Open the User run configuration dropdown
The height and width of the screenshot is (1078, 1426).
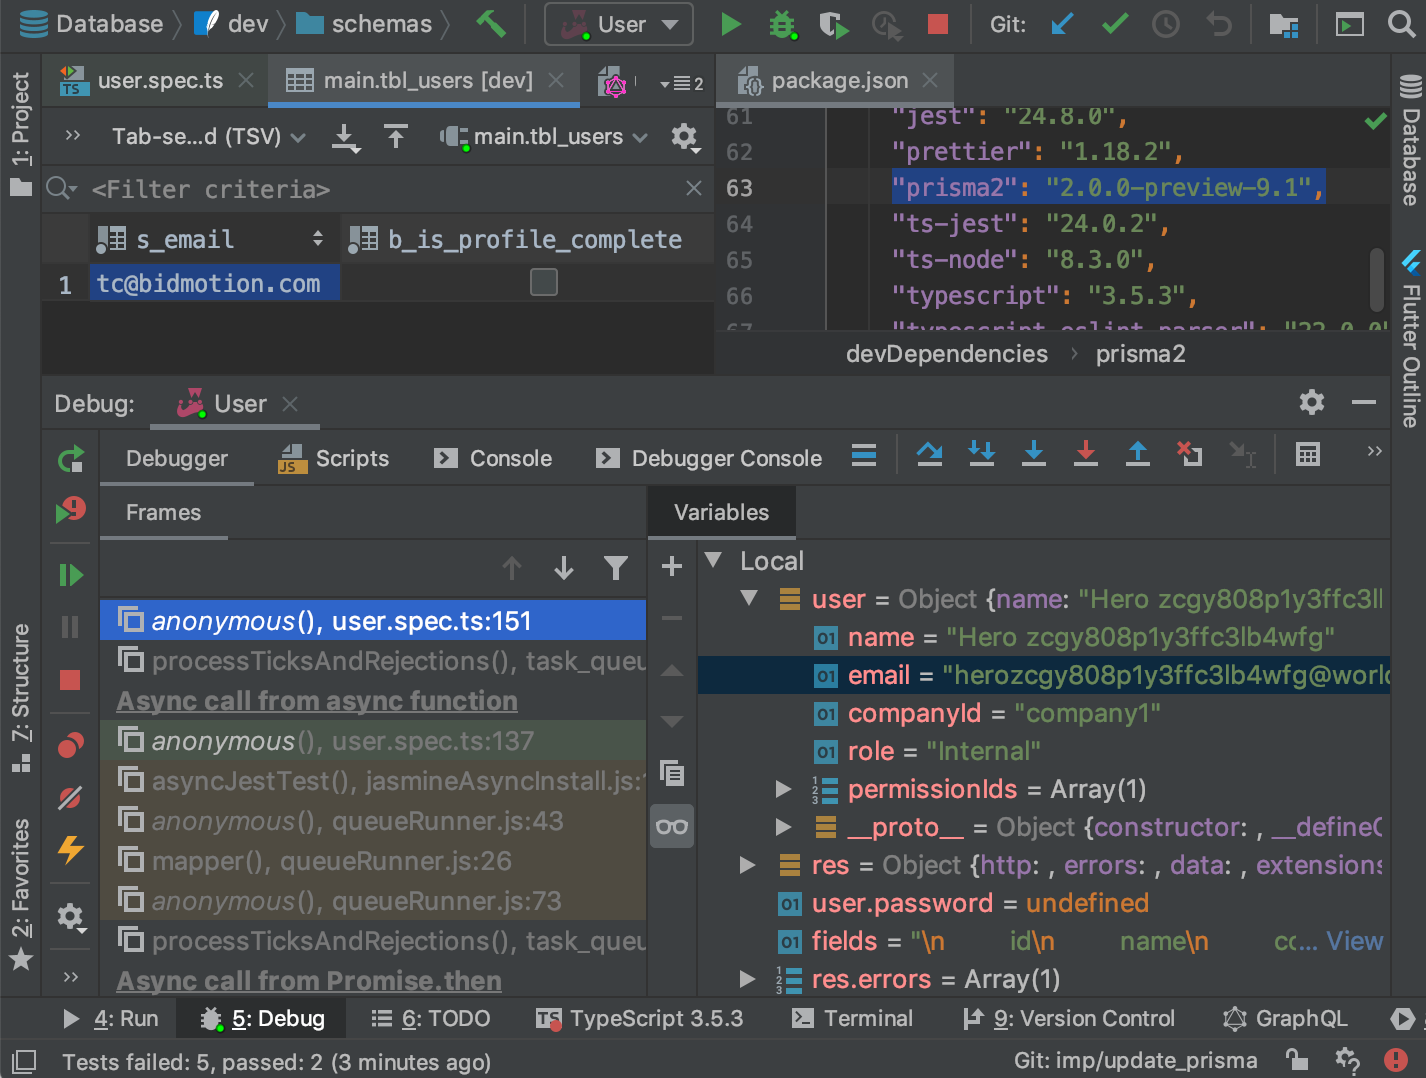(618, 24)
